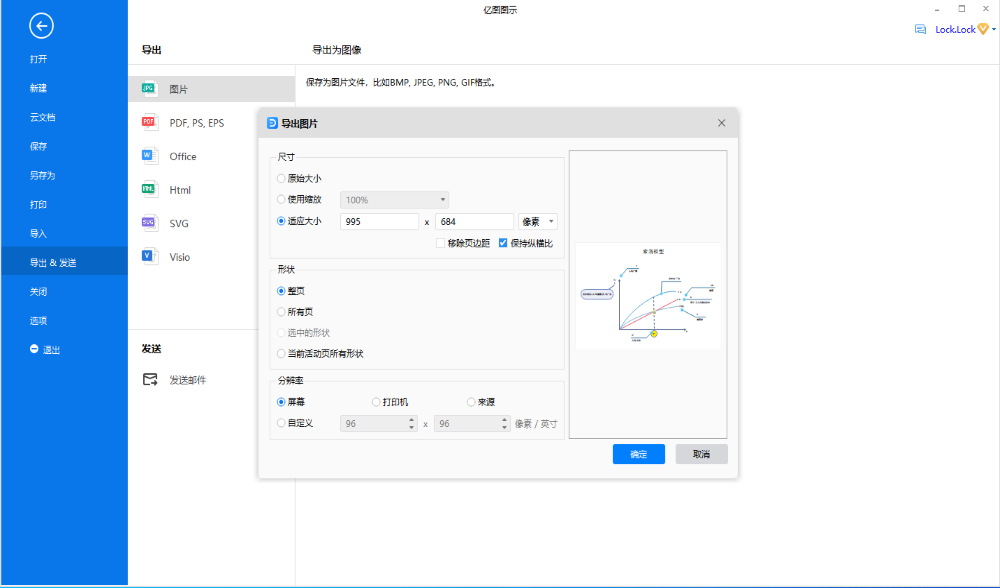Click the Lock.Lock account name link
Screen dimensions: 1000x588
click(x=955, y=29)
